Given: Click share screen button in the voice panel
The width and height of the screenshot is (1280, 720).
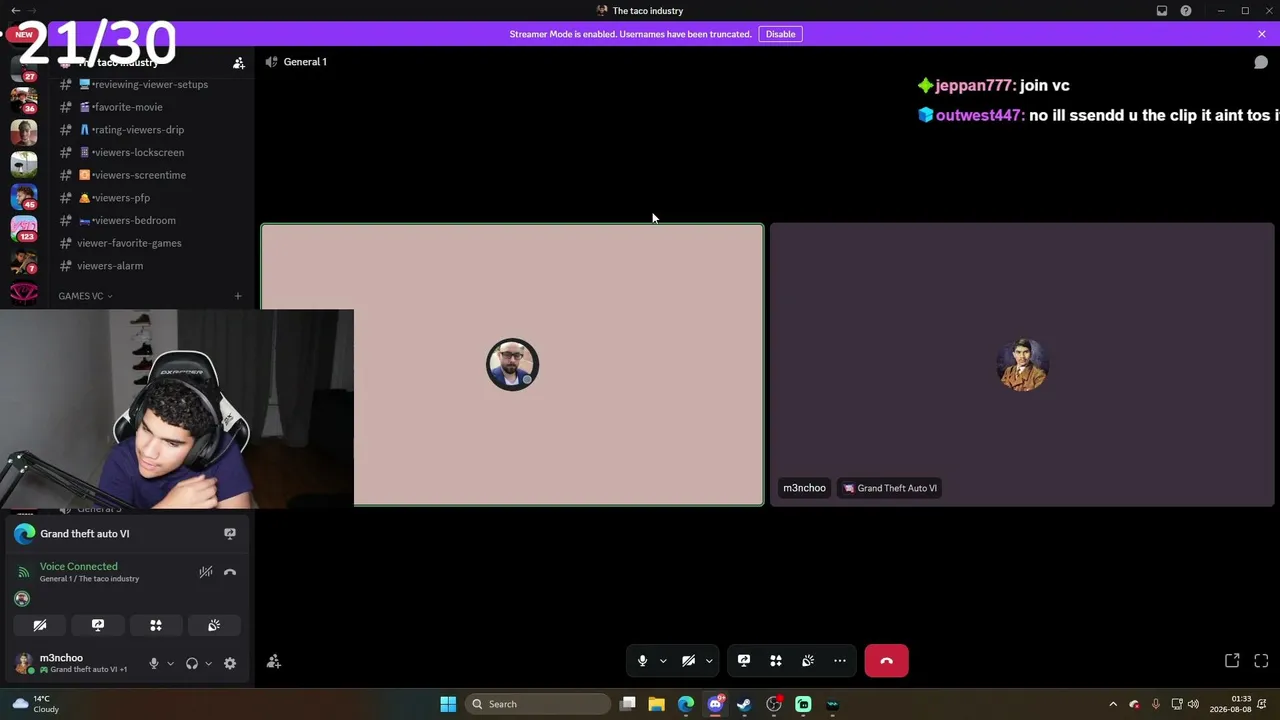Looking at the screenshot, I should 98,625.
